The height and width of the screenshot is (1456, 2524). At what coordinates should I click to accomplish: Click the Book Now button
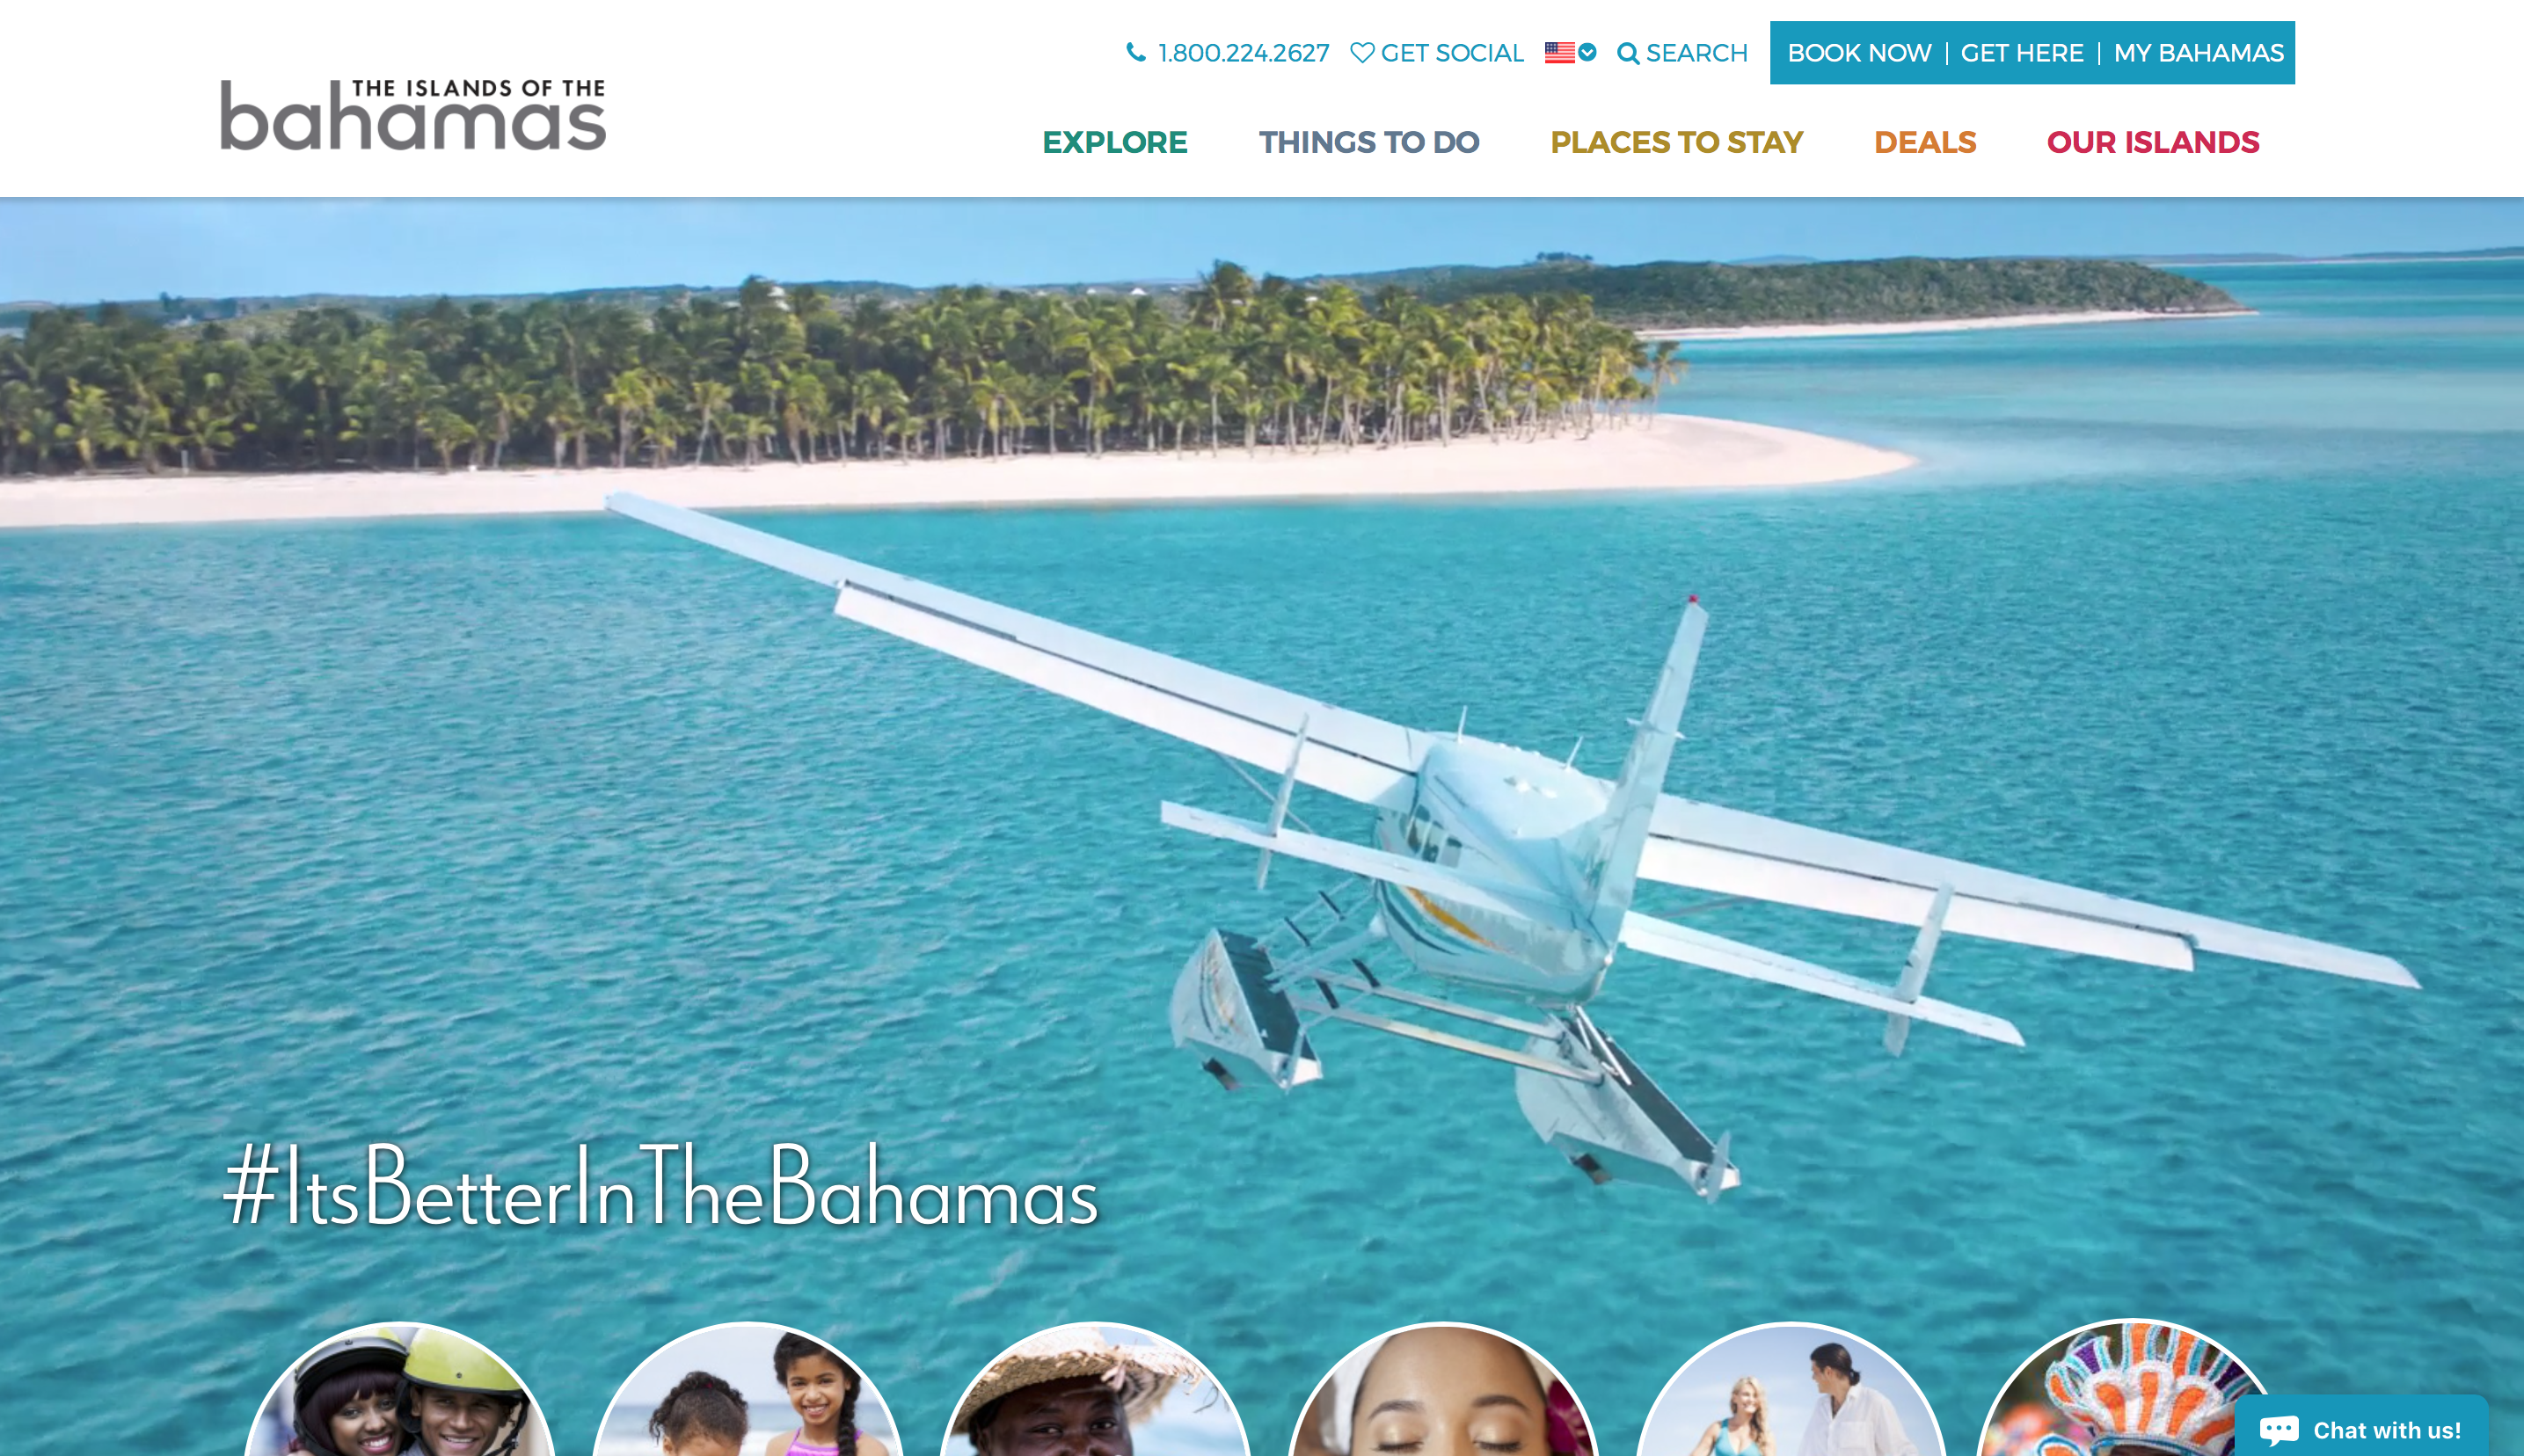pos(1859,53)
